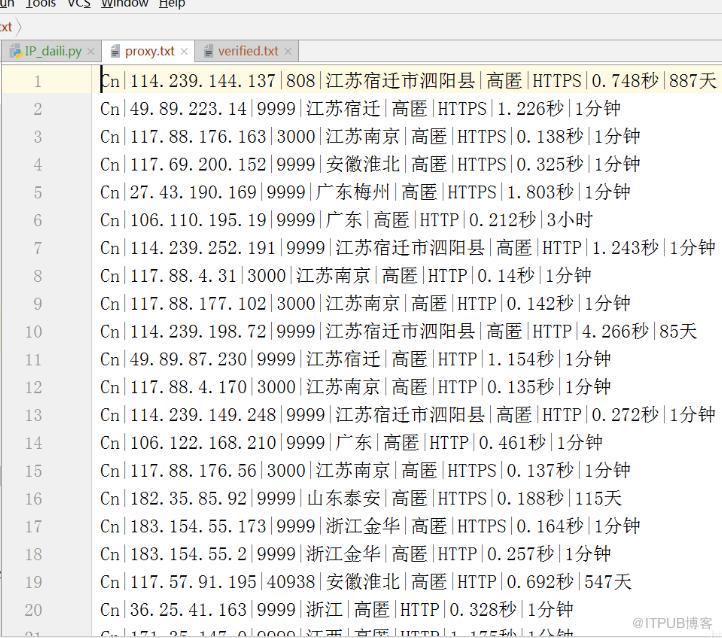This screenshot has width=722, height=638.
Task: Click the value 115天 on line 16
Action: point(598,499)
